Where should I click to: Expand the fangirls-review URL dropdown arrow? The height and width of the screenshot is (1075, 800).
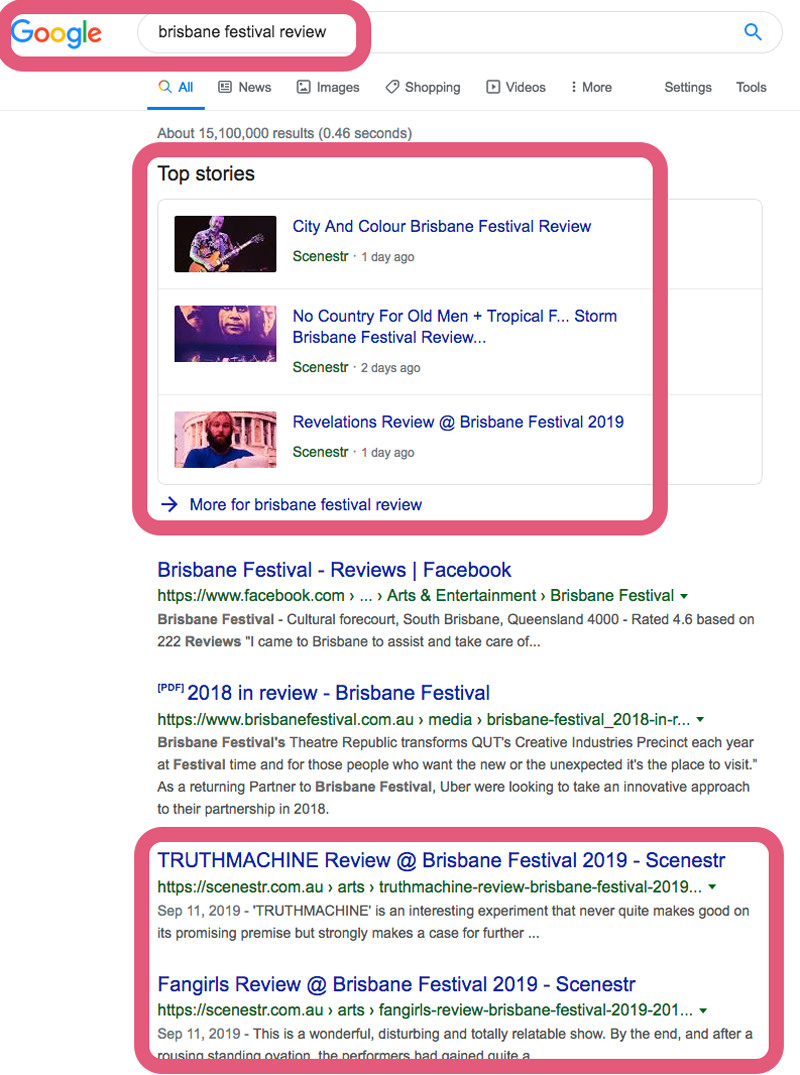tap(703, 1011)
